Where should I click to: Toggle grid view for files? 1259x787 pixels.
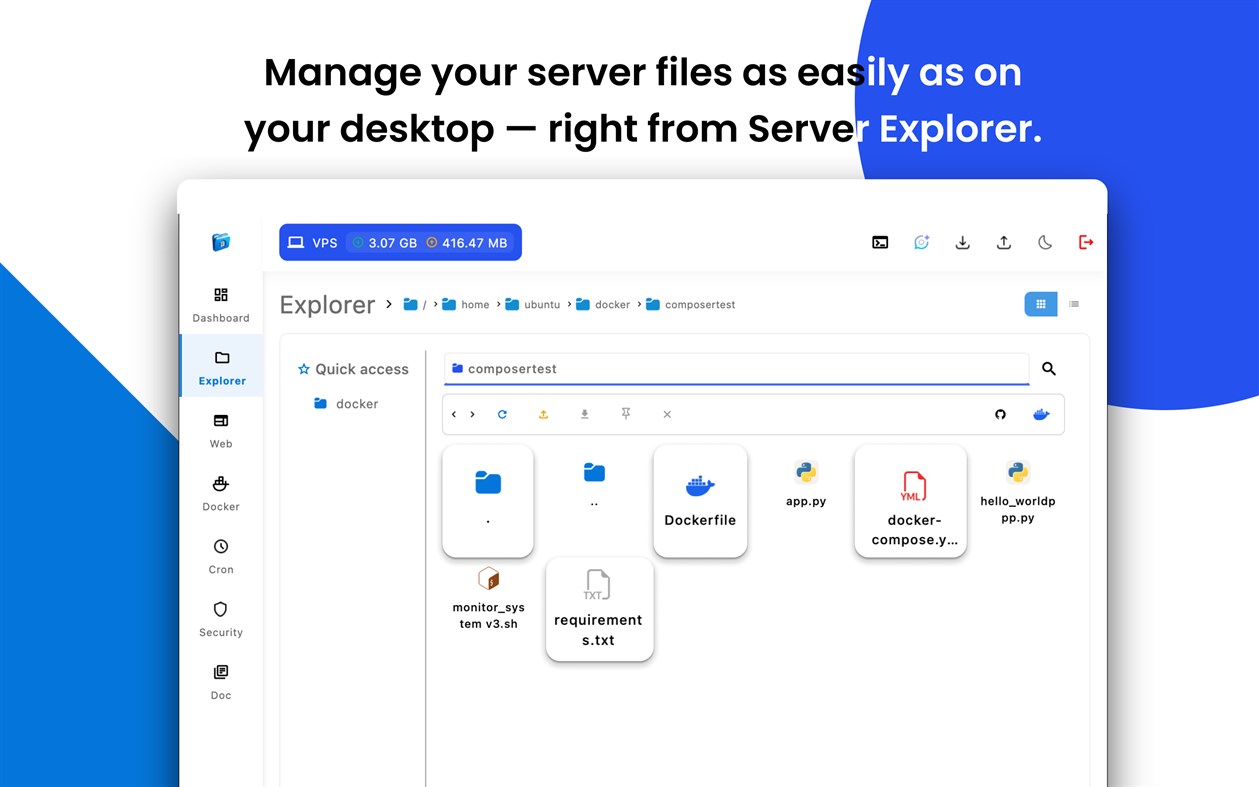click(1040, 304)
